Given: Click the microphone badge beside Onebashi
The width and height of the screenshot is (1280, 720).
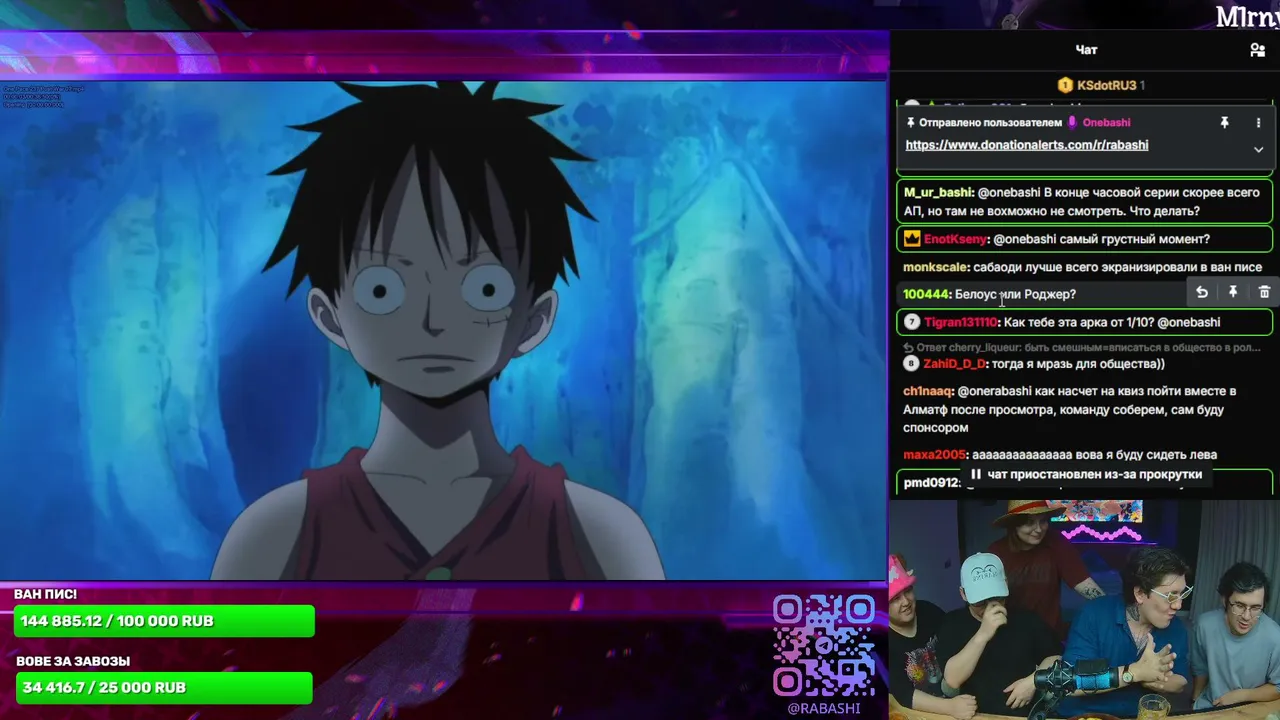Looking at the screenshot, I should 1073,122.
